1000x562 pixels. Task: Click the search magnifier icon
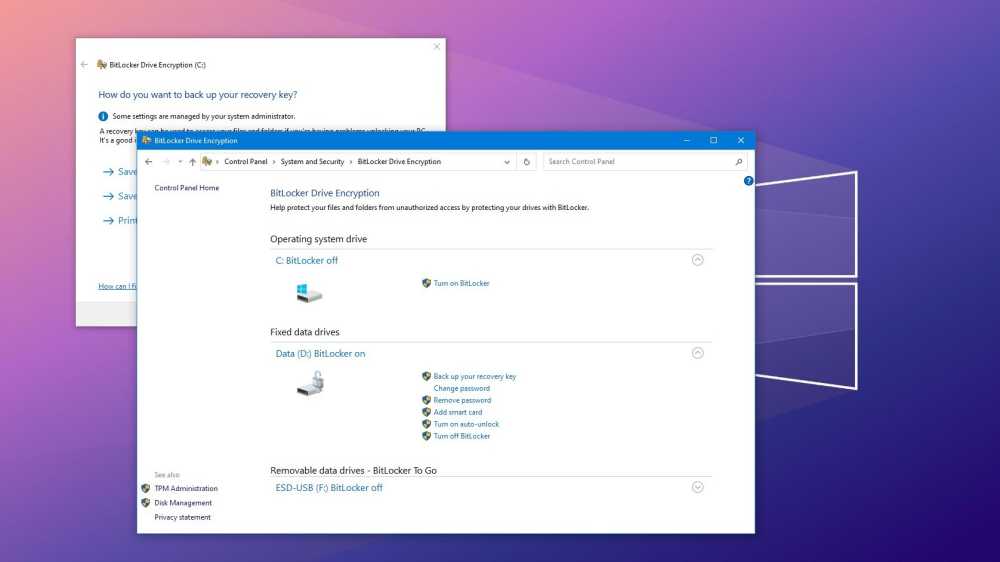pyautogui.click(x=739, y=162)
